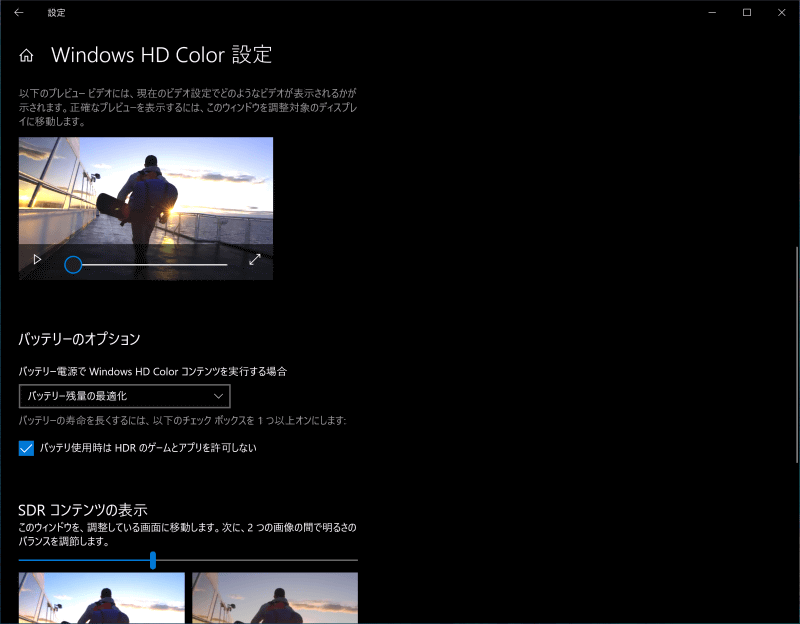Click the chevron on the battery power combo box
The image size is (800, 624).
(x=218, y=396)
